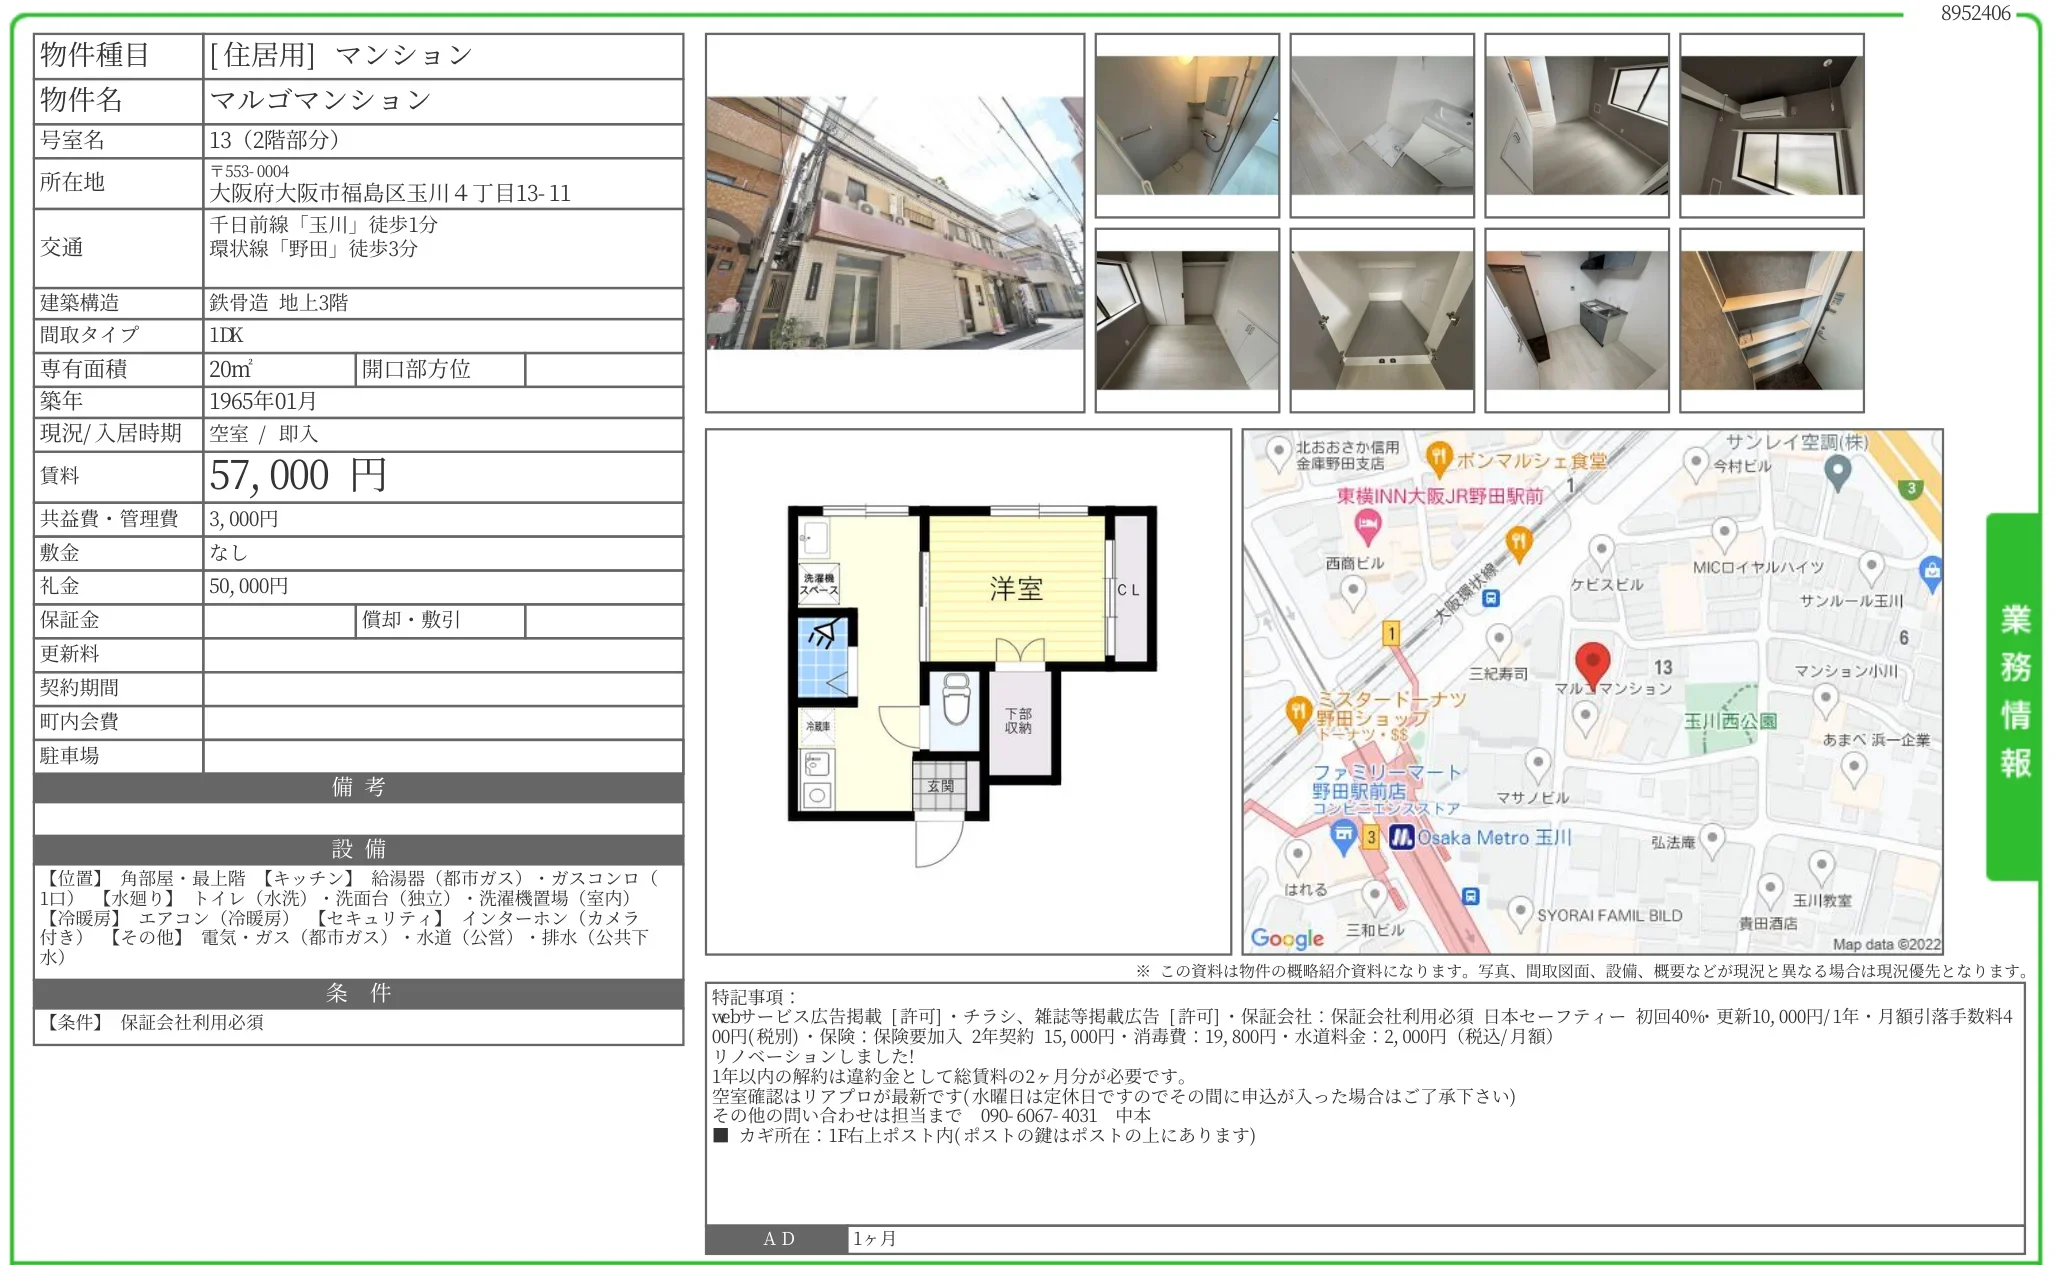Viewport: 2056px width, 1265px height.
Task: Click the ミスタードーナツ restaurant map icon
Action: [1298, 712]
